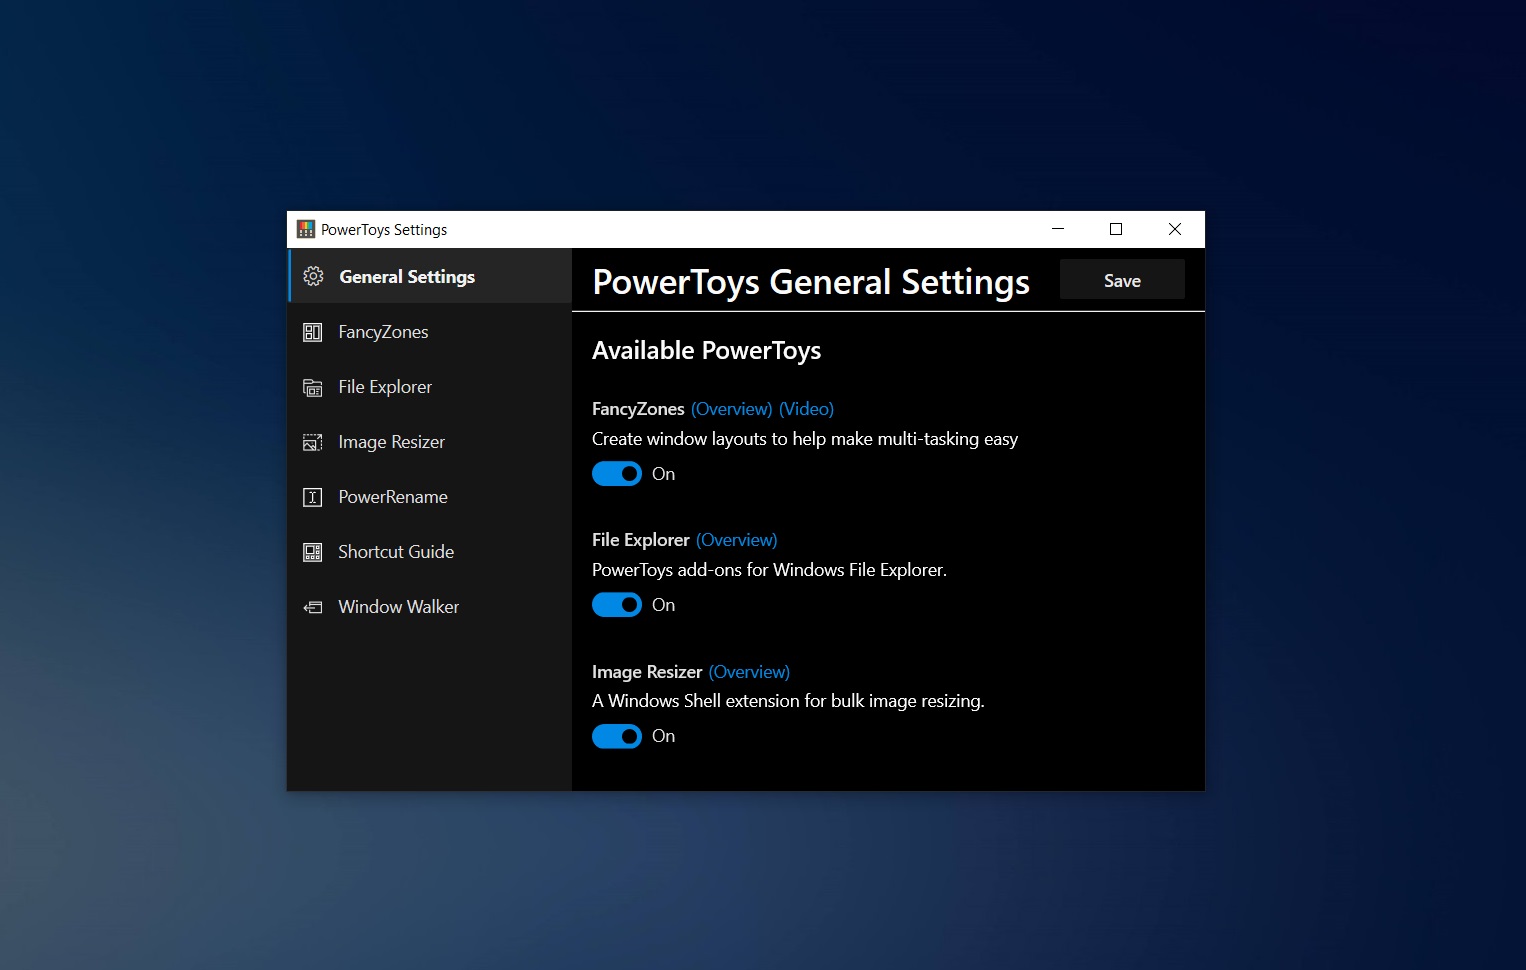
Task: Open the FancyZones Video link
Action: click(x=806, y=408)
